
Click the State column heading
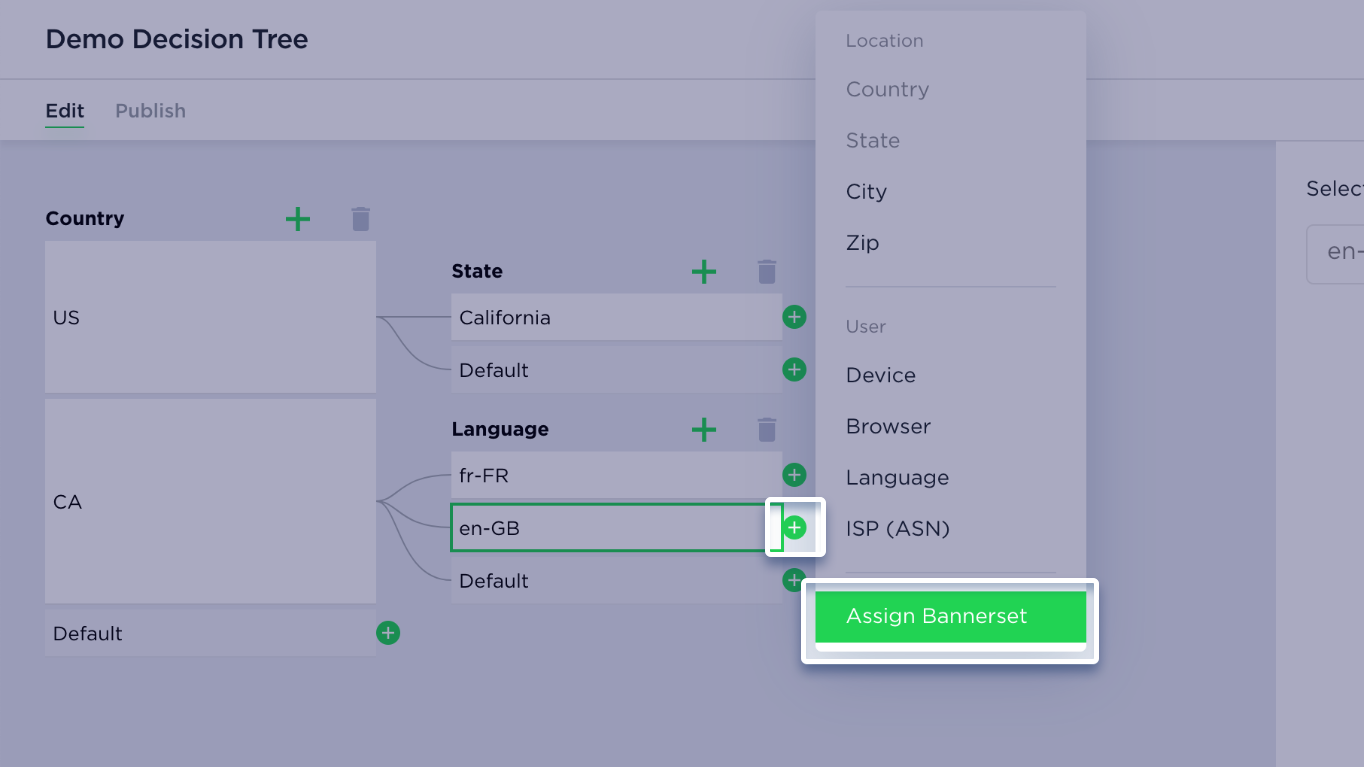point(477,271)
